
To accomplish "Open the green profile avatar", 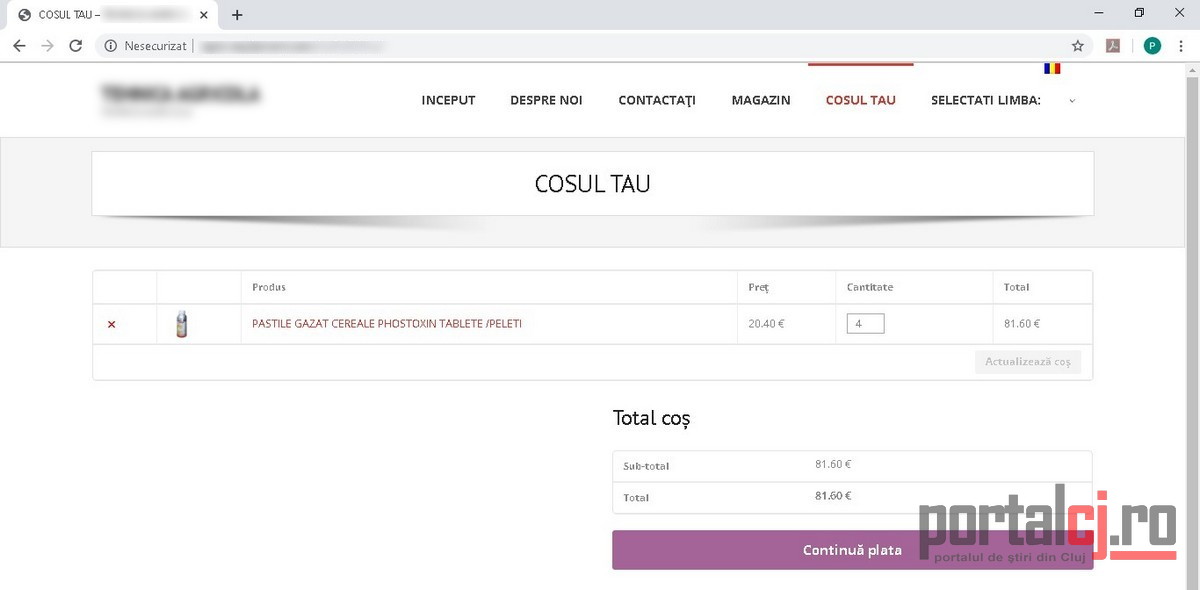I will tap(1152, 46).
